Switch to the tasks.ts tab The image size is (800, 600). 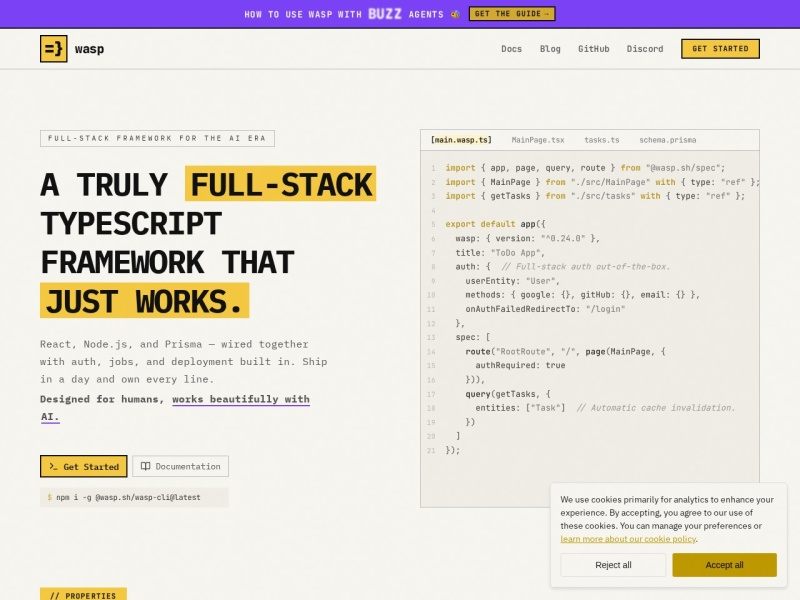[602, 140]
